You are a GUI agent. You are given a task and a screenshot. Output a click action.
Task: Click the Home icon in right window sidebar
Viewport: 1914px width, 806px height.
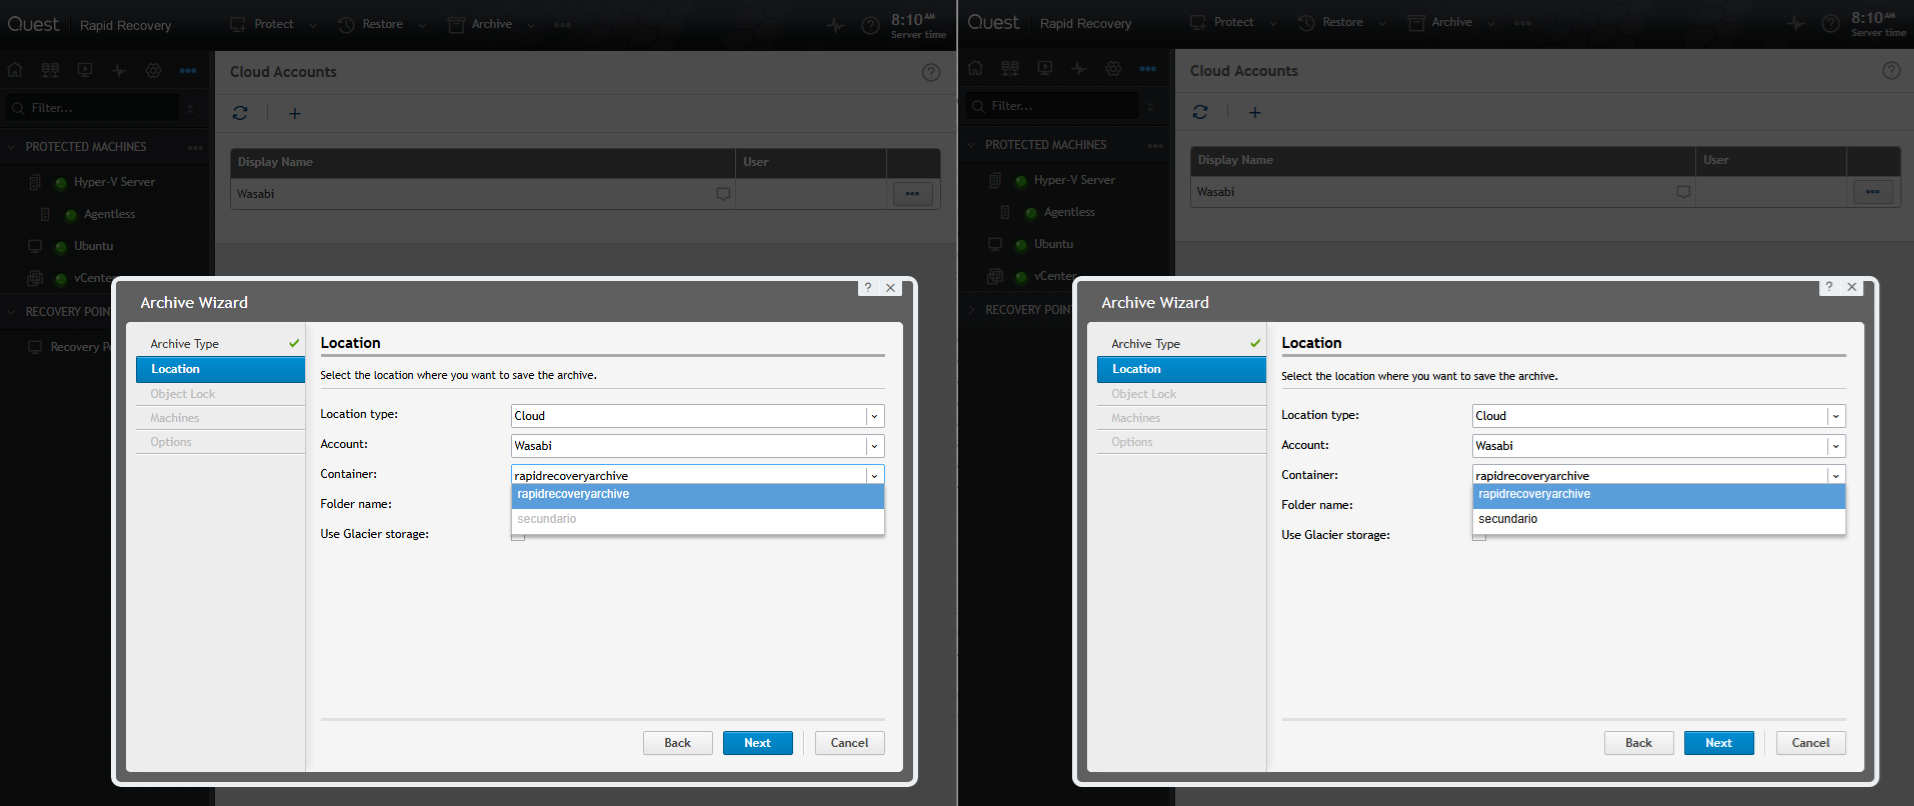tap(975, 68)
